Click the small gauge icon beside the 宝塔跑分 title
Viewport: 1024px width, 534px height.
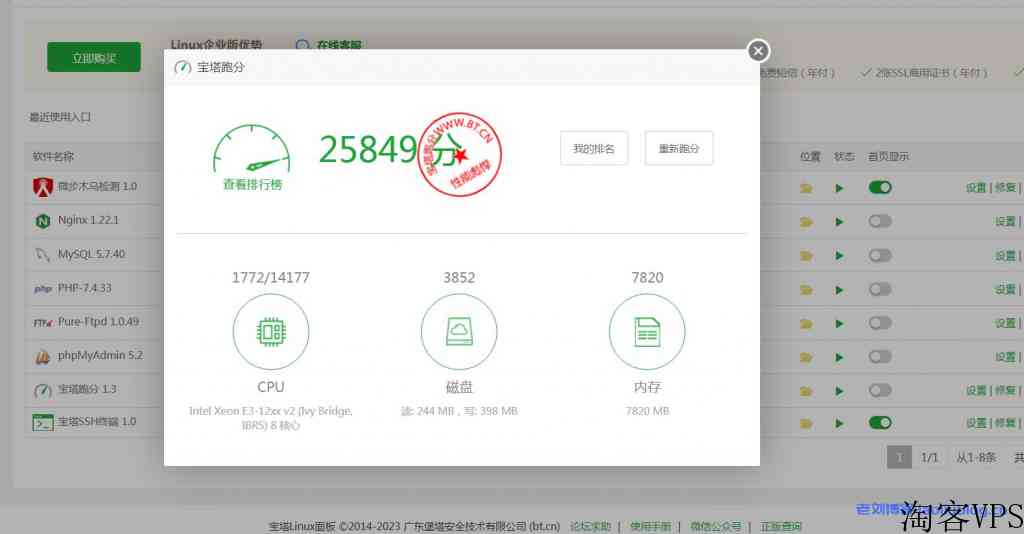tap(183, 67)
